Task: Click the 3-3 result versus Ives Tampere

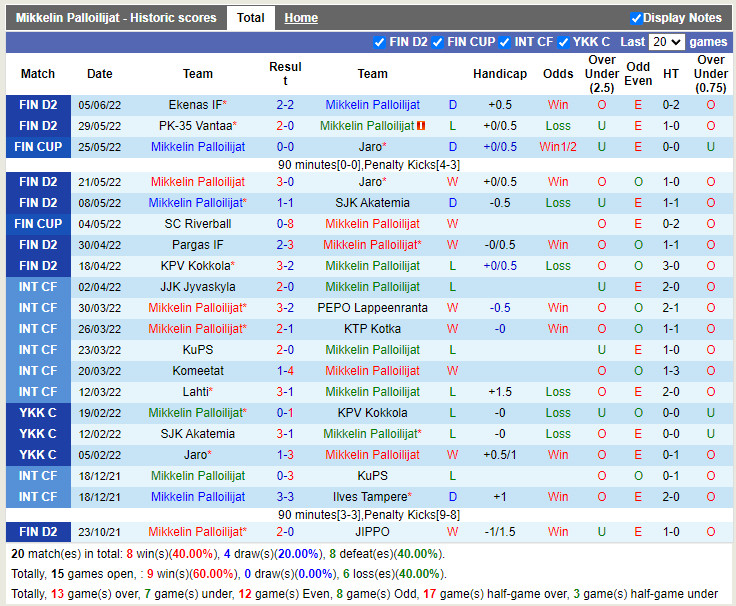Action: pos(285,497)
